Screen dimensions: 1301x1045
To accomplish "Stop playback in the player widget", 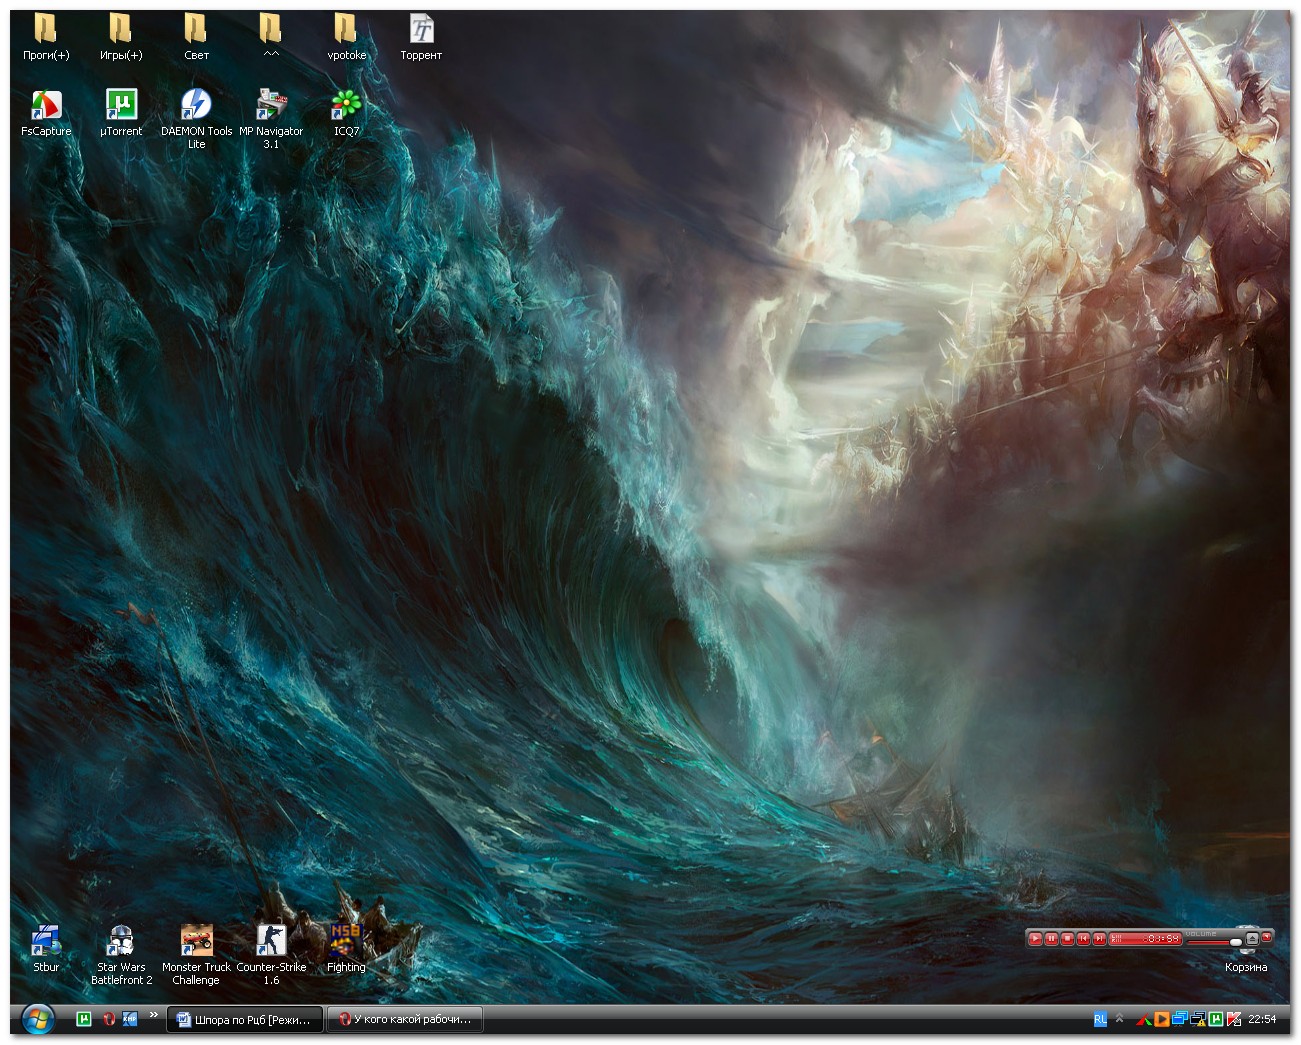I will [1067, 938].
